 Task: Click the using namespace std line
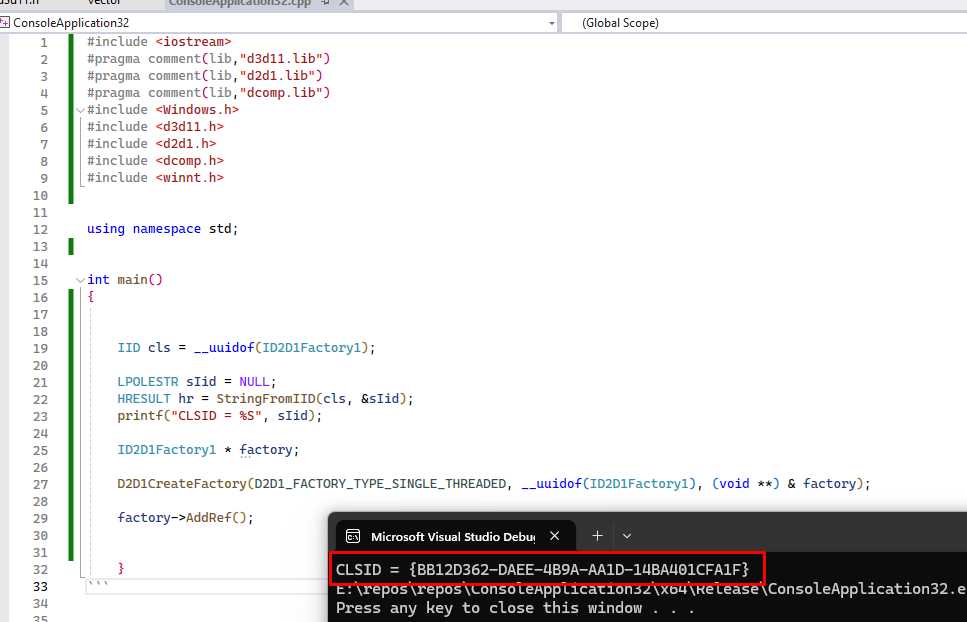click(162, 229)
